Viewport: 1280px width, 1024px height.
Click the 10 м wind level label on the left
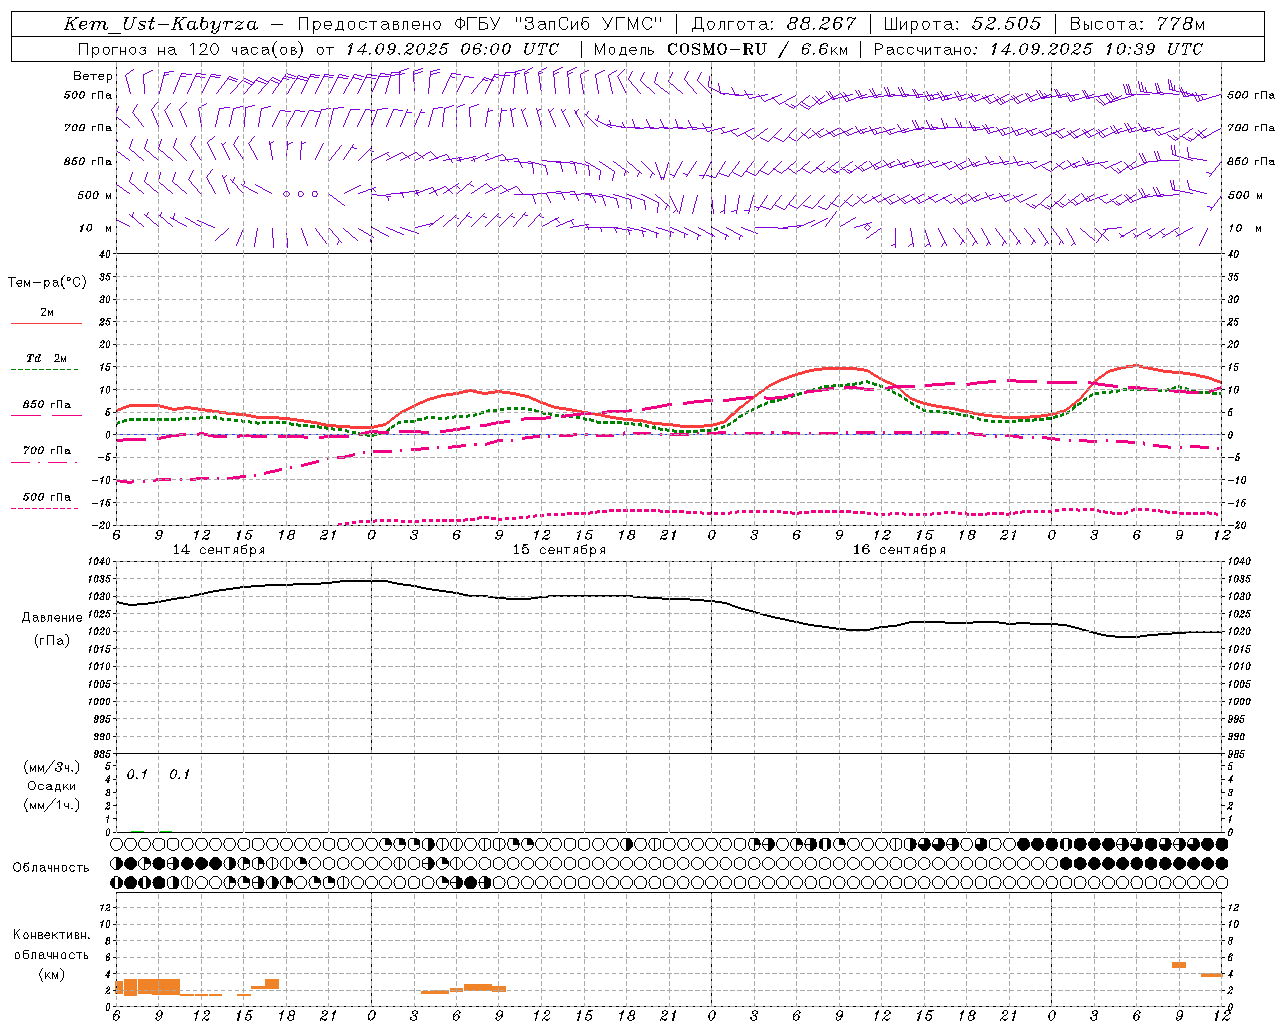click(96, 228)
